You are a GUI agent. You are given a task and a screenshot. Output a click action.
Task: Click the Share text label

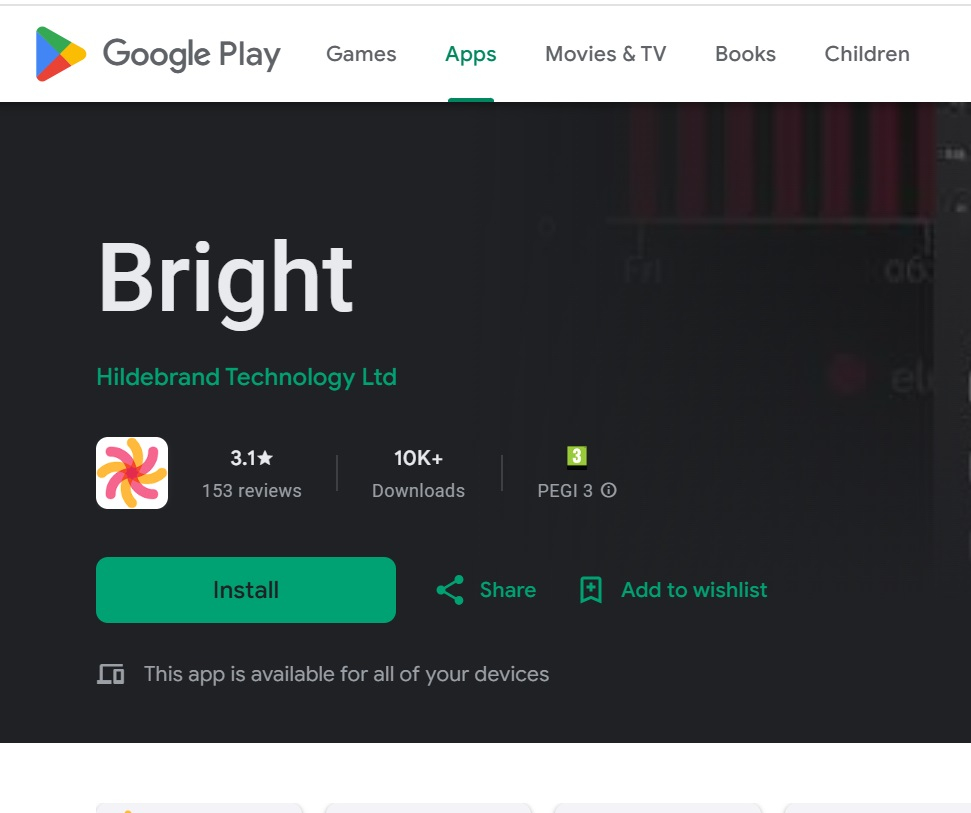508,590
